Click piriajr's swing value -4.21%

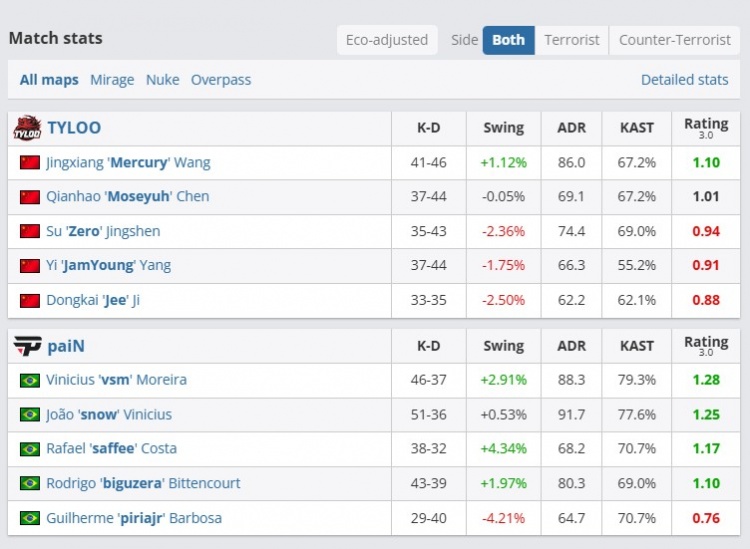504,518
